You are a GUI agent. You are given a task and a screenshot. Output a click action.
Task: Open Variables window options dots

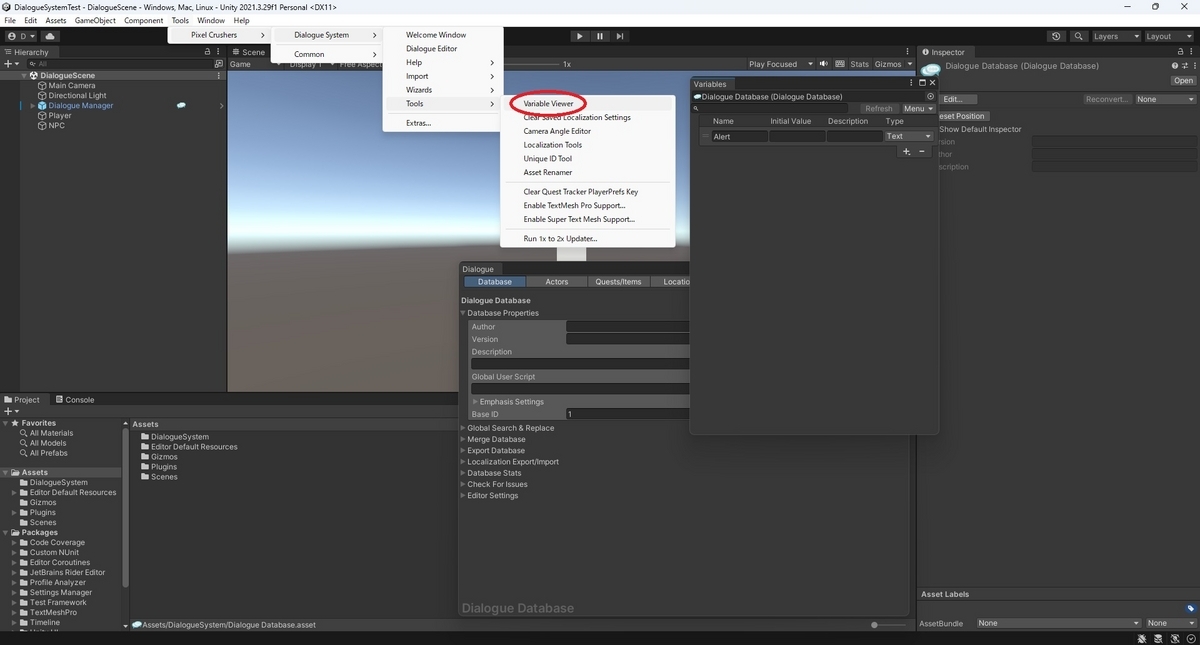pos(911,83)
